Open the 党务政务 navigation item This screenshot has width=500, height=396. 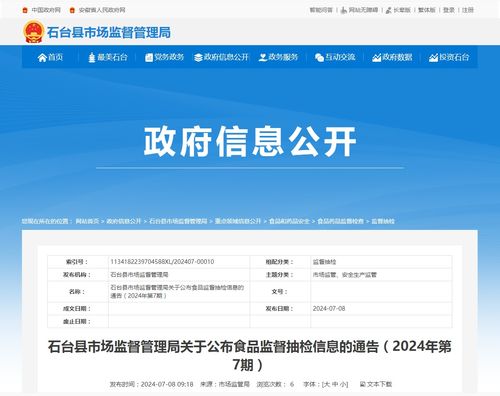164,57
